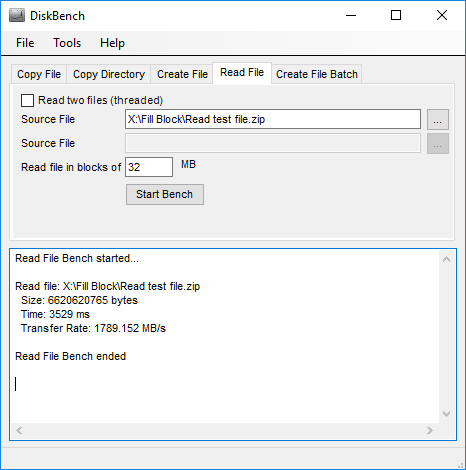Browse for first Source File with ellipsis button
466x470 pixels.
(438, 119)
